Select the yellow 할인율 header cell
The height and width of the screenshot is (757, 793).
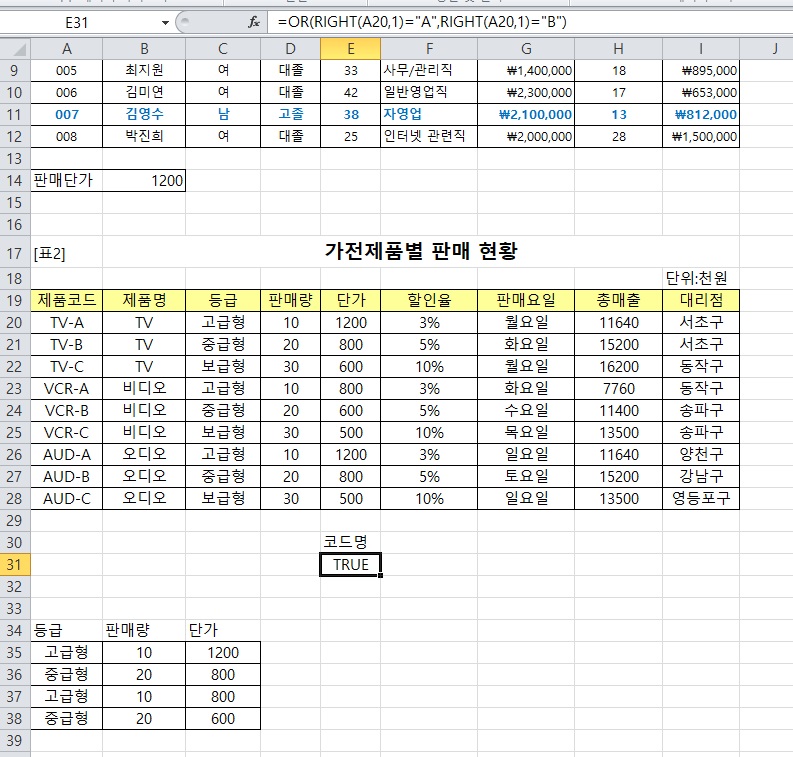[x=429, y=300]
